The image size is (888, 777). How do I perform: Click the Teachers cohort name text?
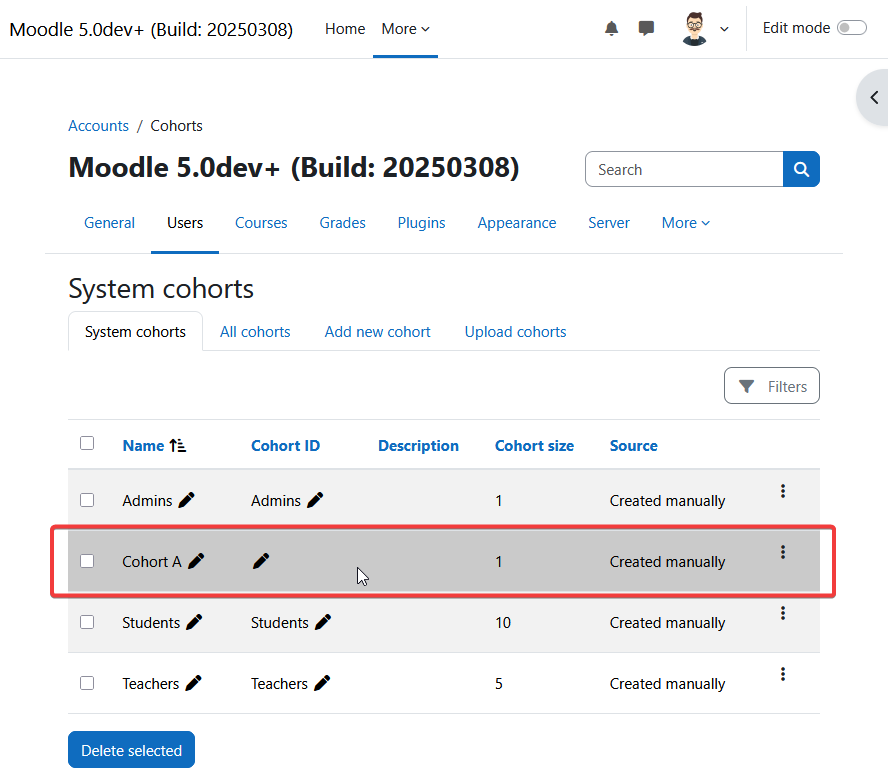151,684
